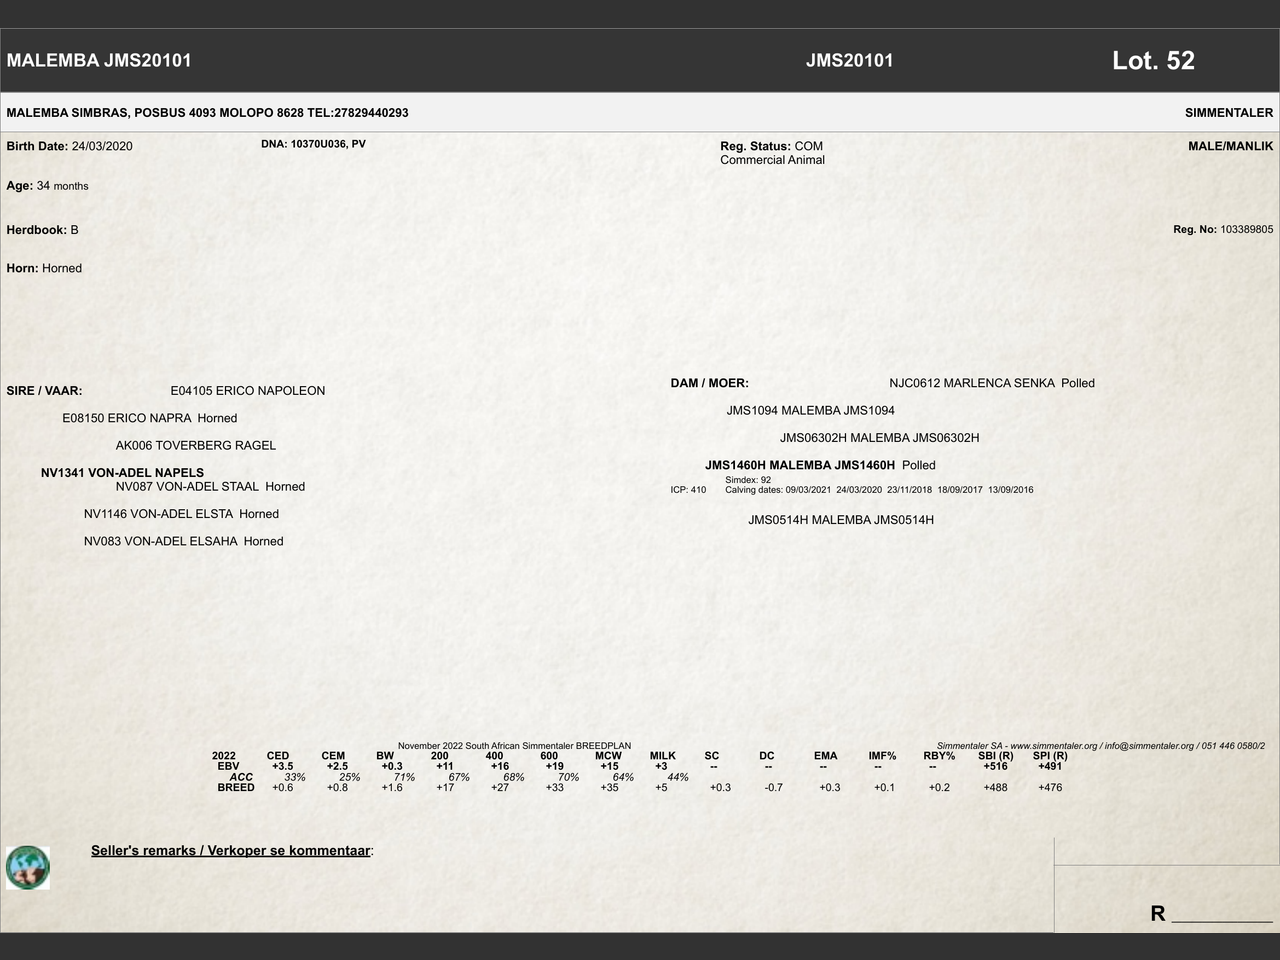Click the SPI EBV value +491
The width and height of the screenshot is (1280, 960).
coord(1050,766)
